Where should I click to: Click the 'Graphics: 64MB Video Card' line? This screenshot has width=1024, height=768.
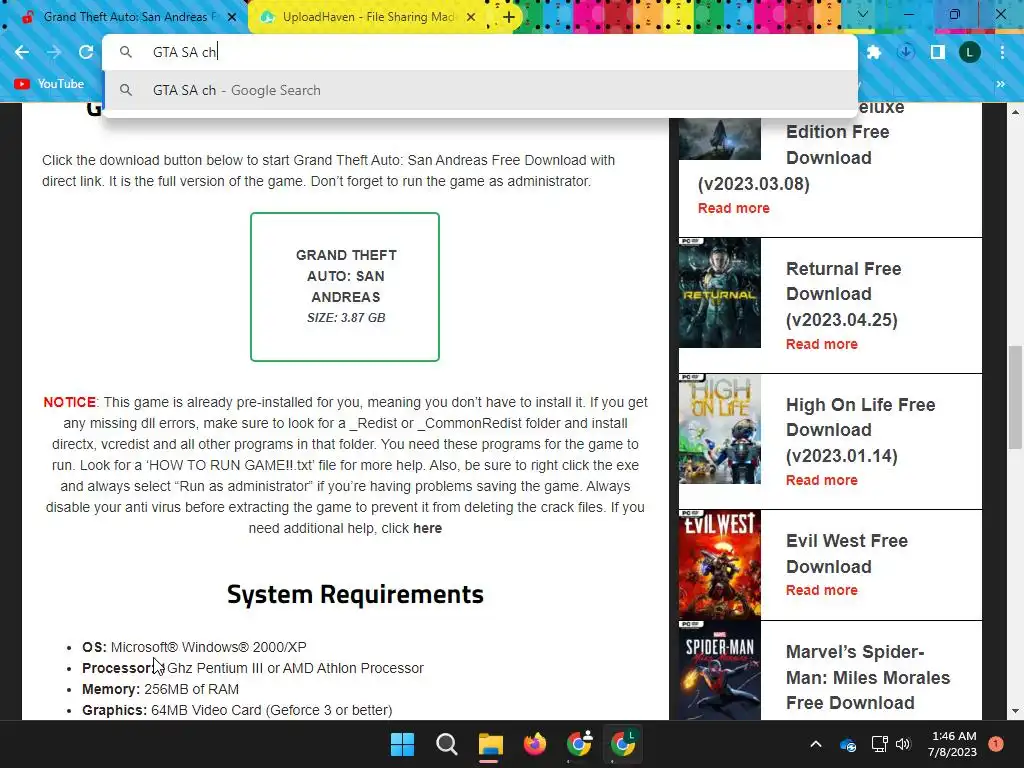click(237, 710)
